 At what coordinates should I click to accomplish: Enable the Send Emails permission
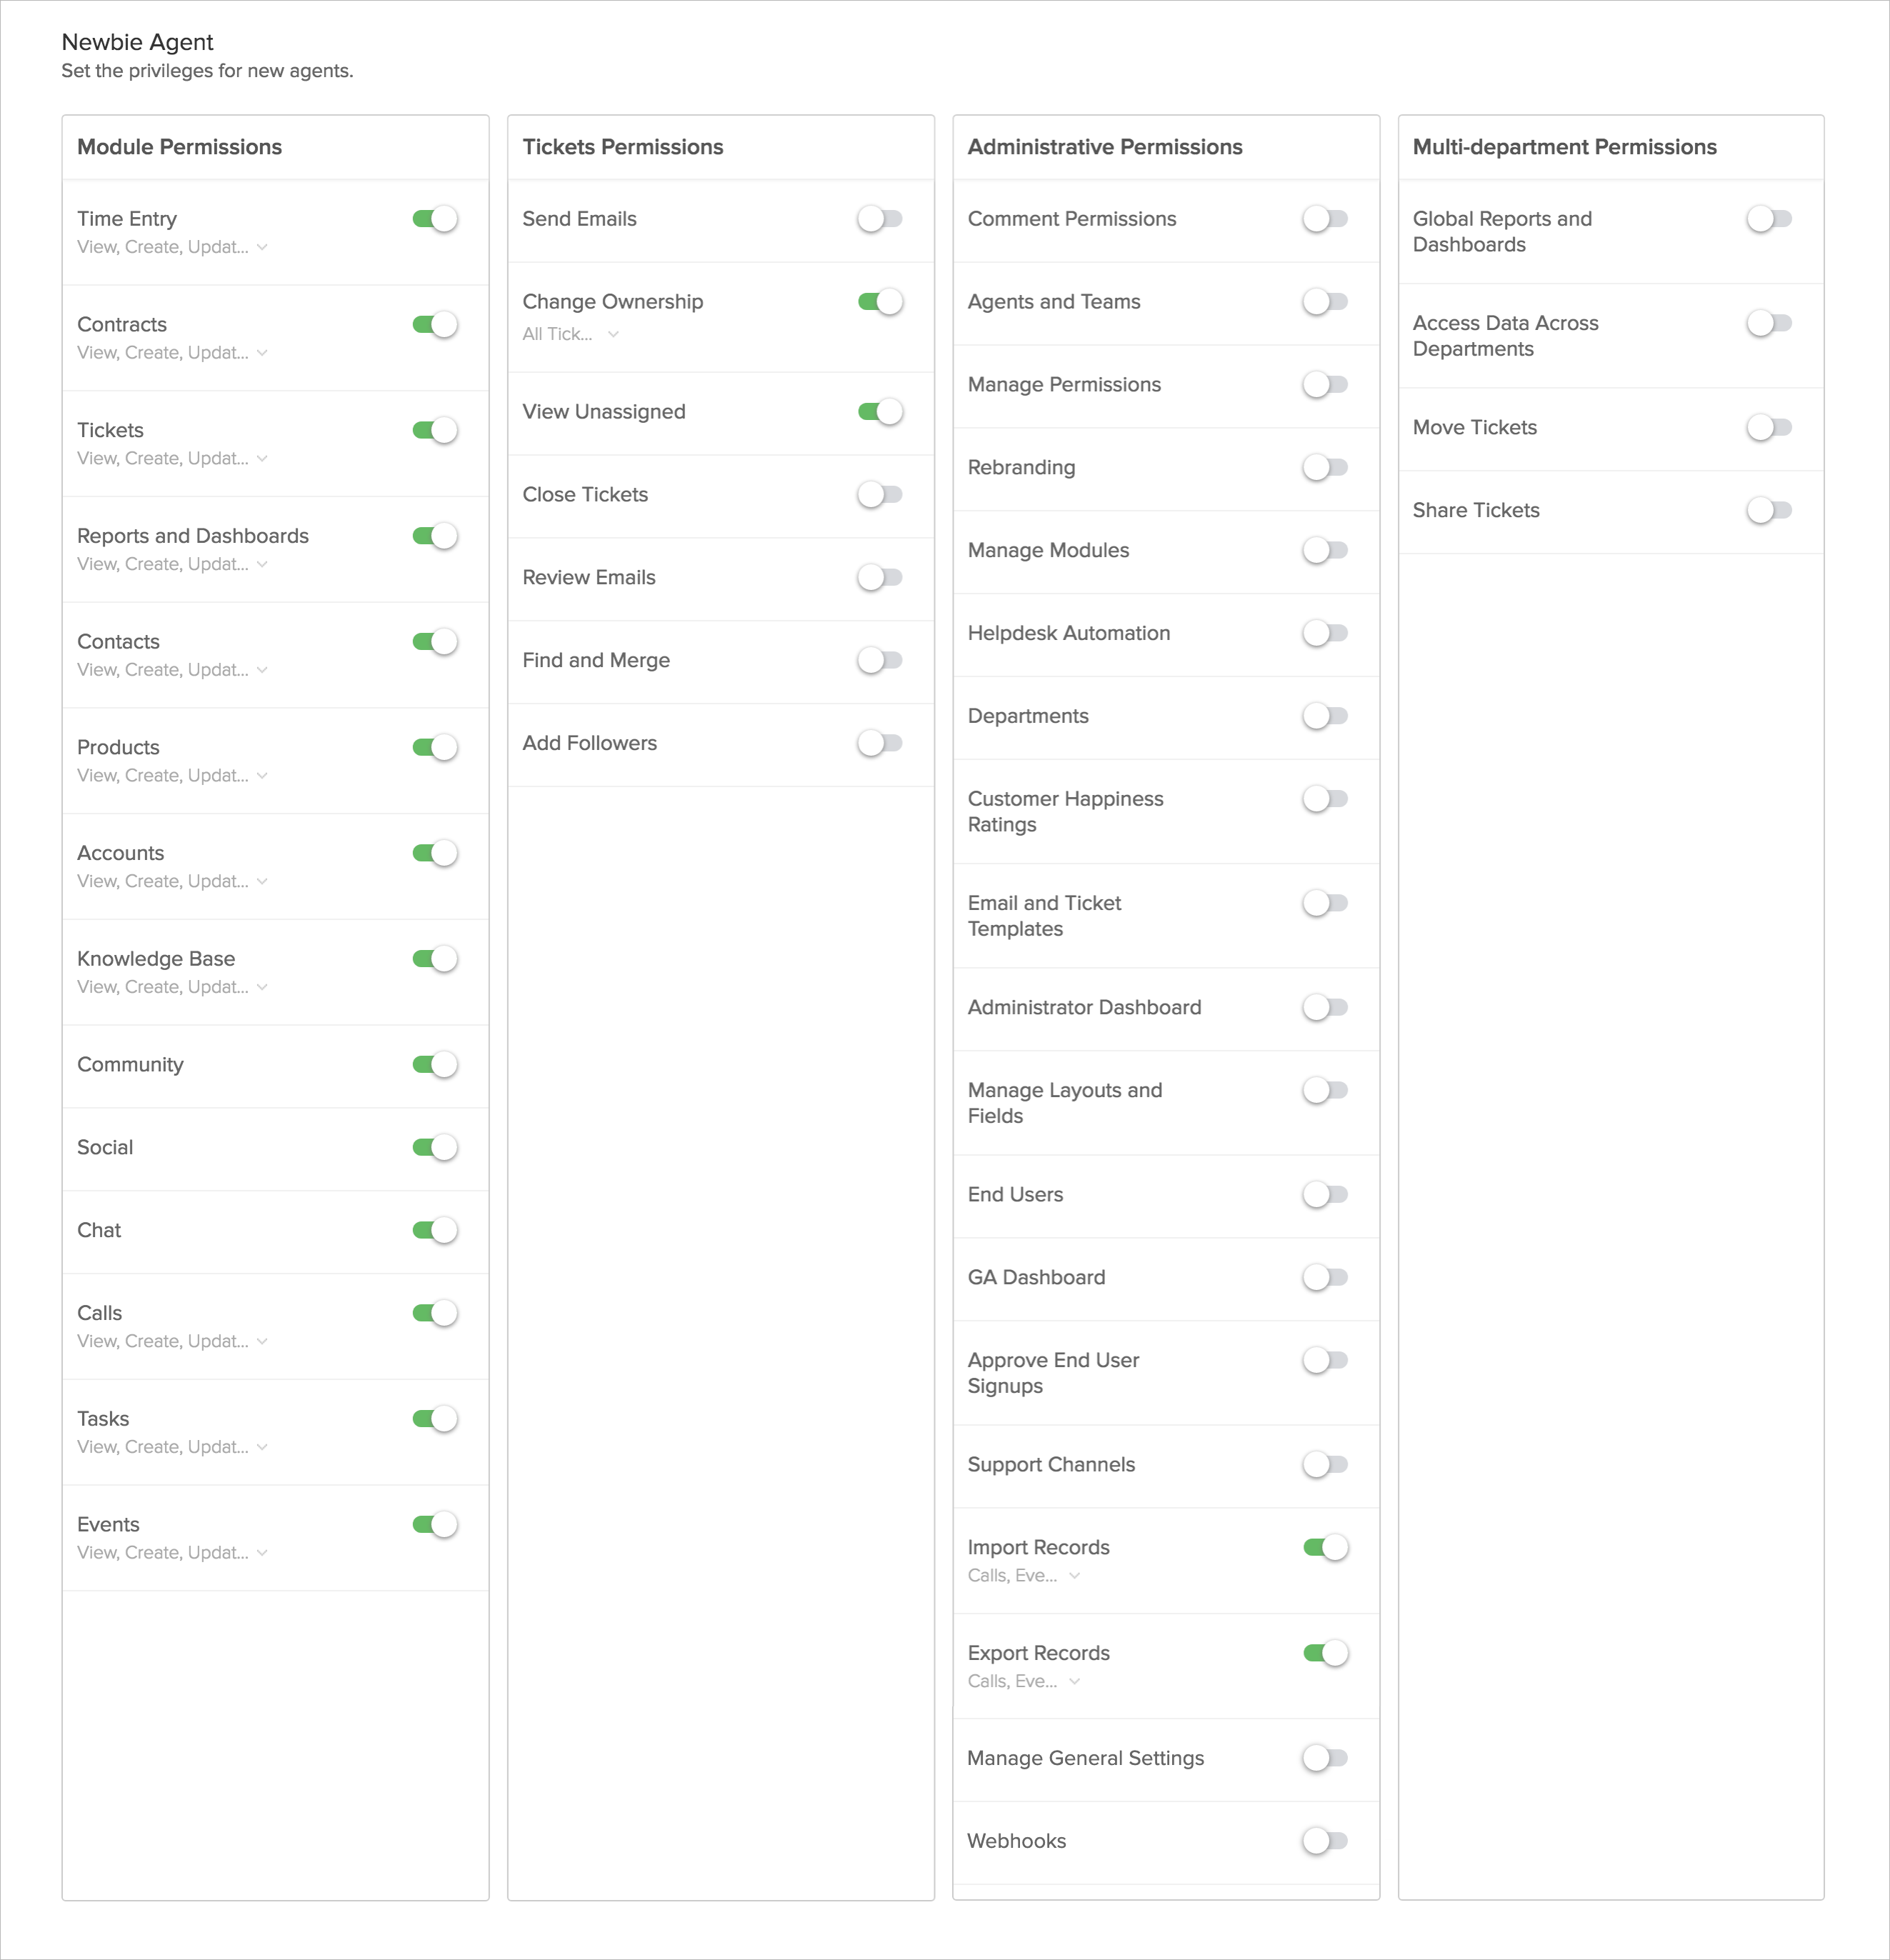[x=880, y=219]
